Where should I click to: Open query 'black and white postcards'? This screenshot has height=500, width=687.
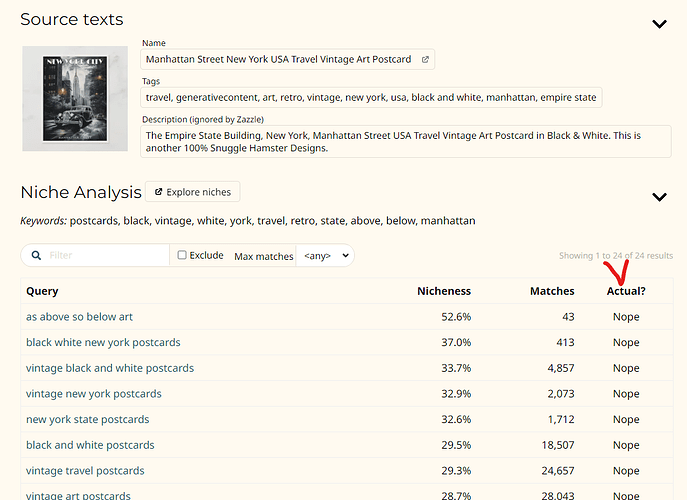coord(90,445)
